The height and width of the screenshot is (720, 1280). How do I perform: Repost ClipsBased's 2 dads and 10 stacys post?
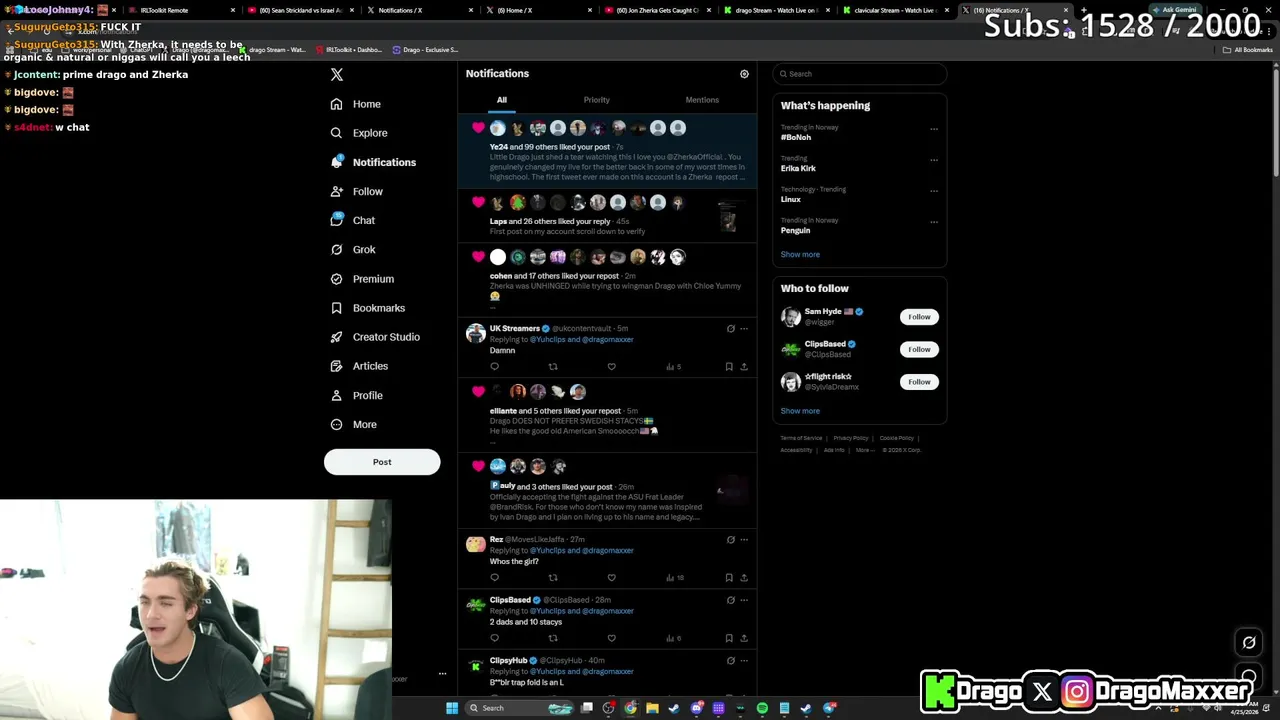(553, 638)
